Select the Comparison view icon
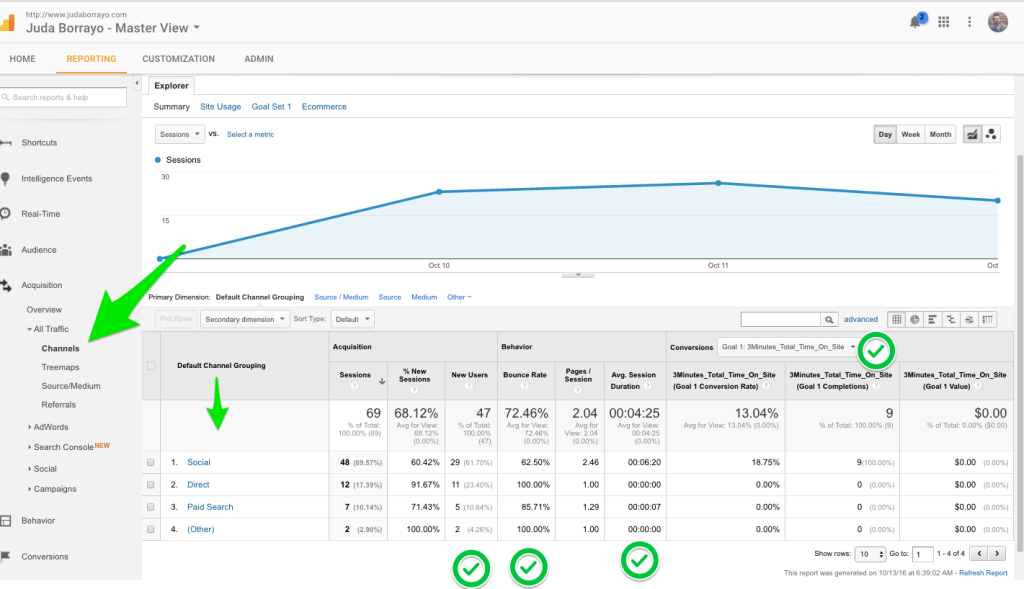1024x589 pixels. 951,319
